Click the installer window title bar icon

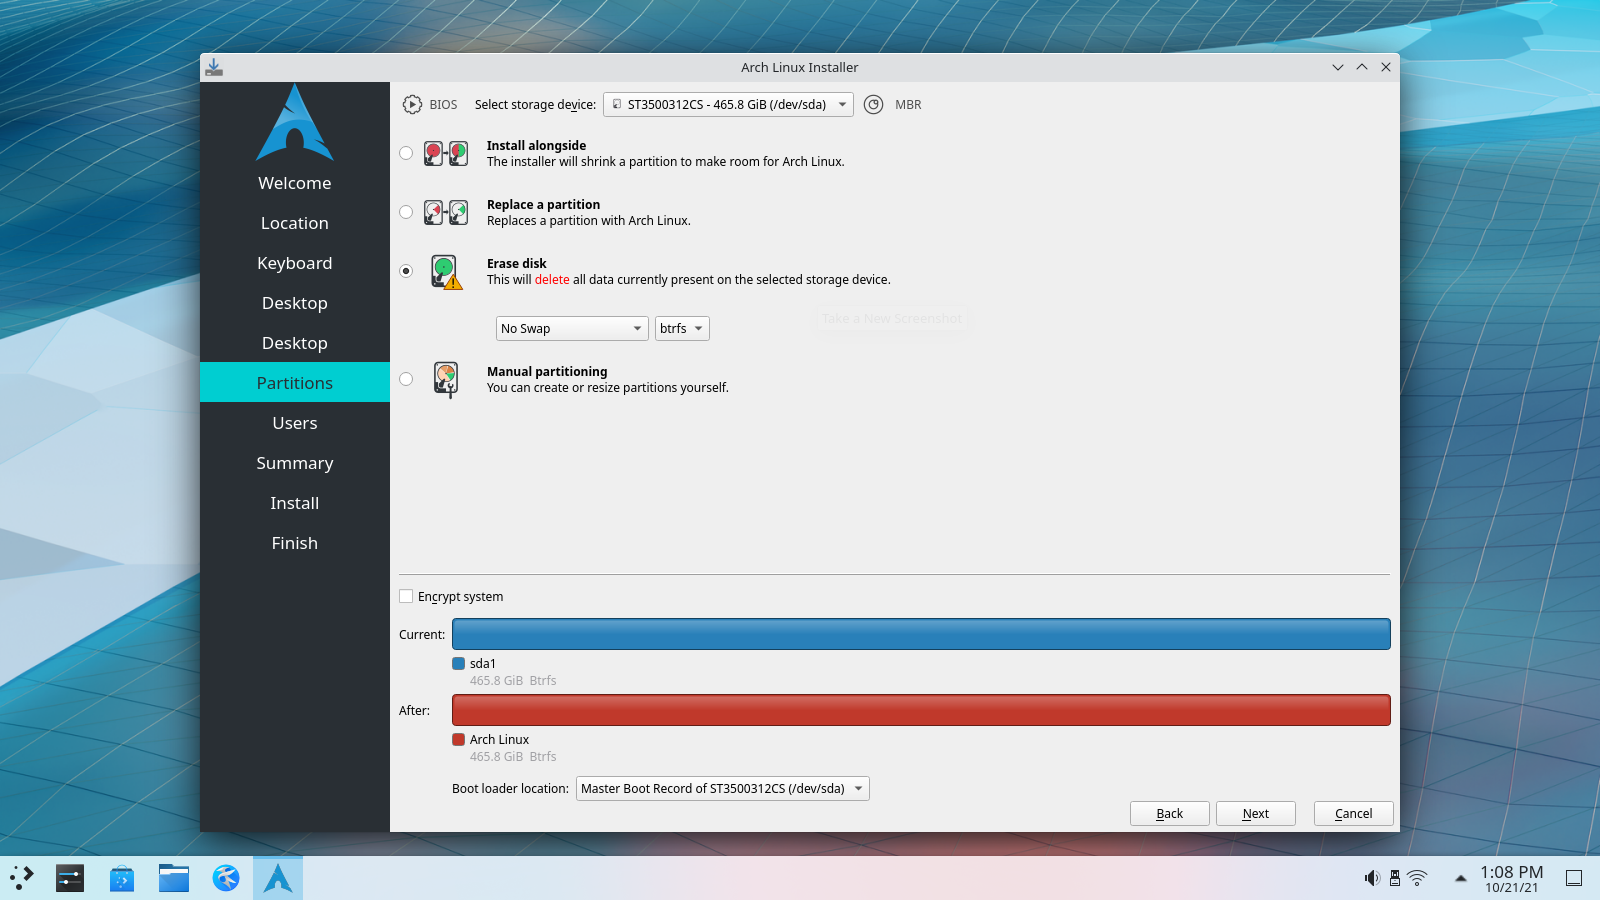(214, 67)
